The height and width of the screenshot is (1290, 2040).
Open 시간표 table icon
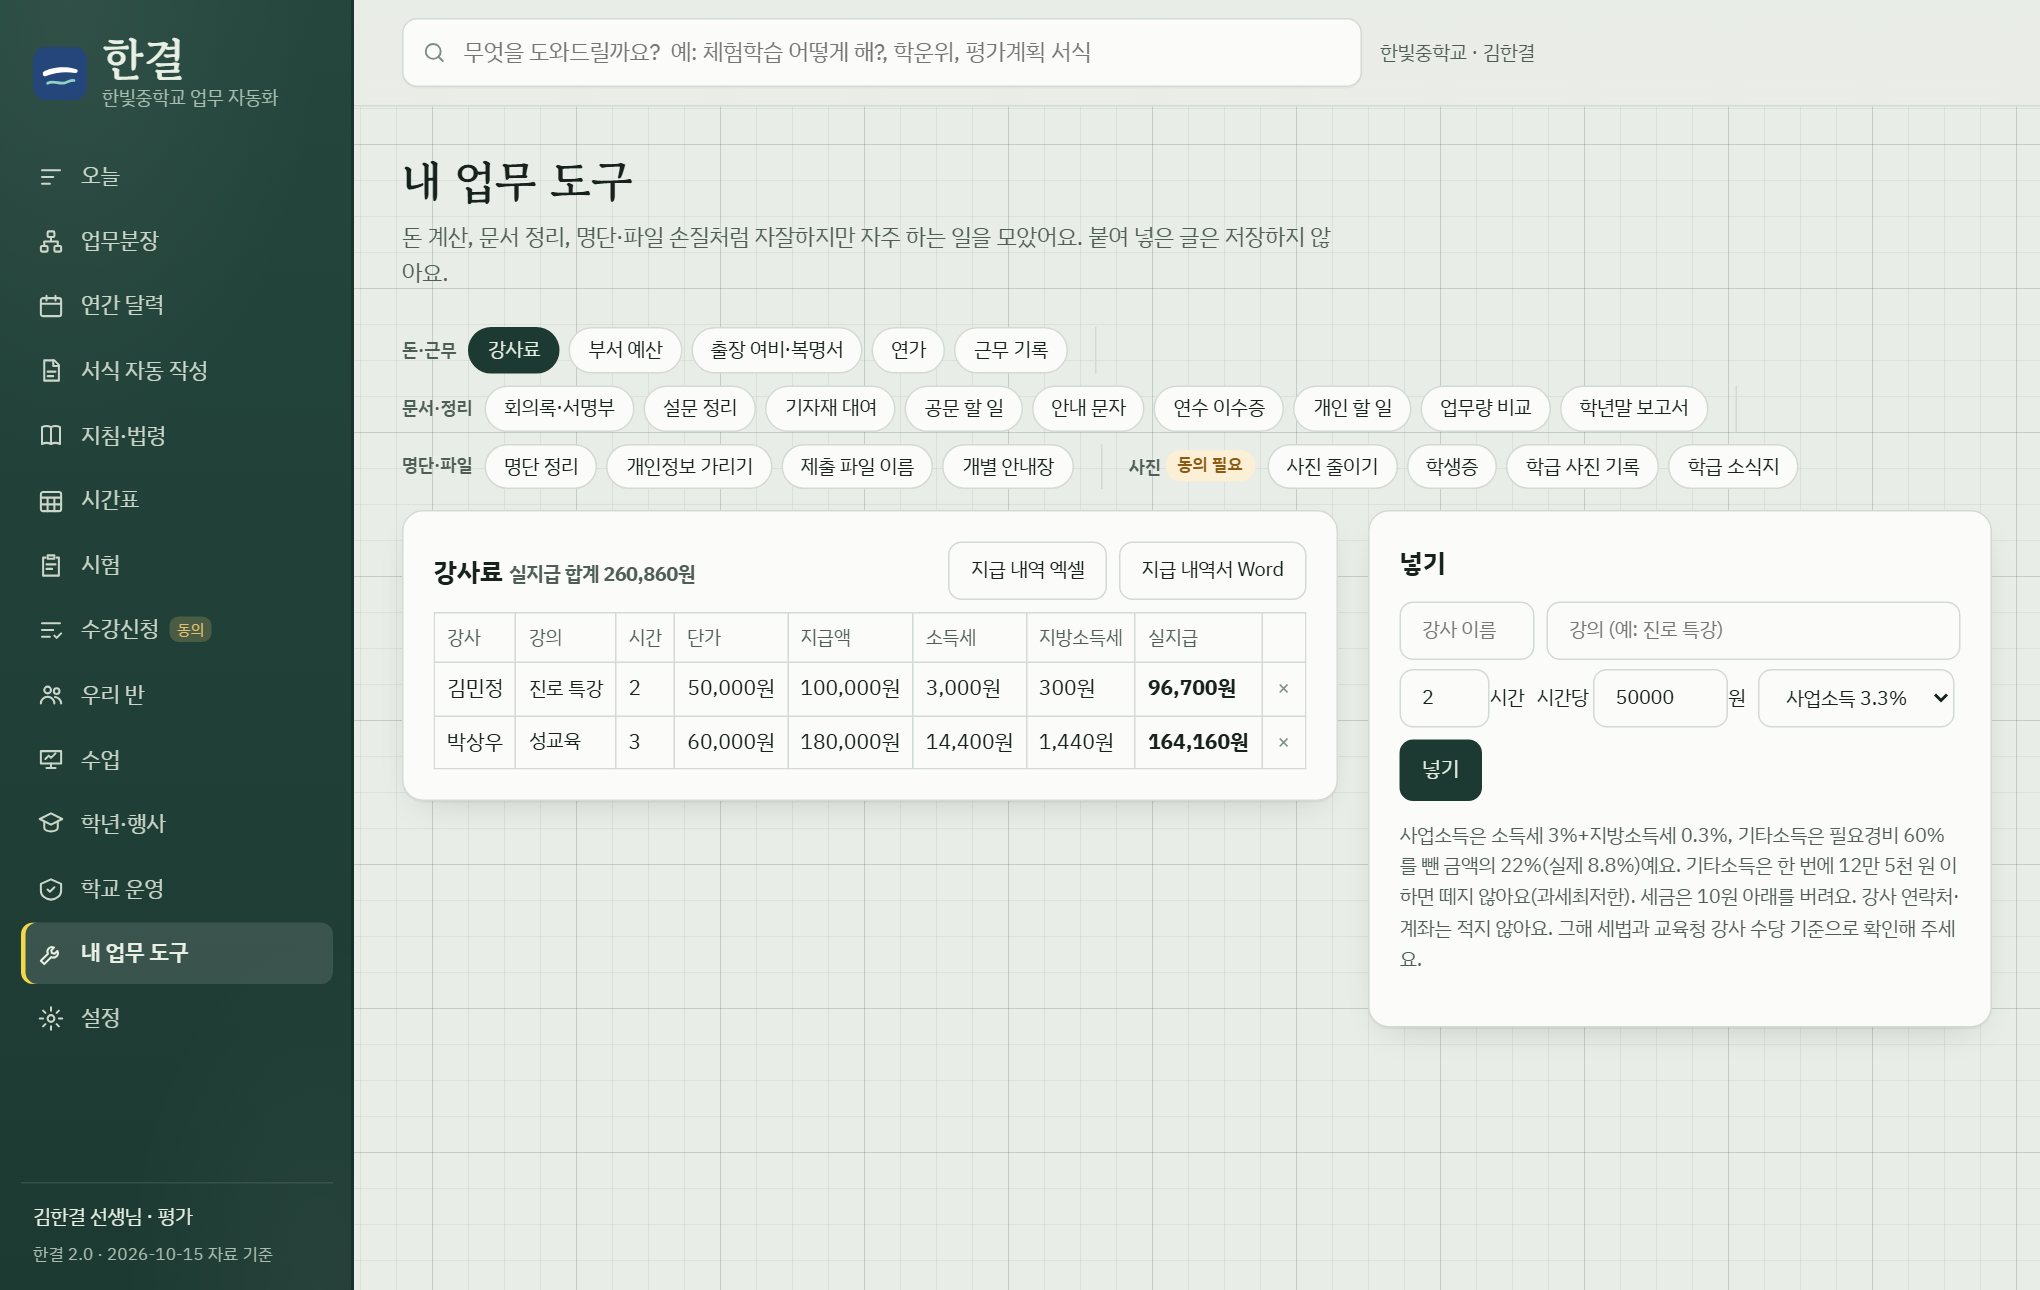[x=50, y=501]
